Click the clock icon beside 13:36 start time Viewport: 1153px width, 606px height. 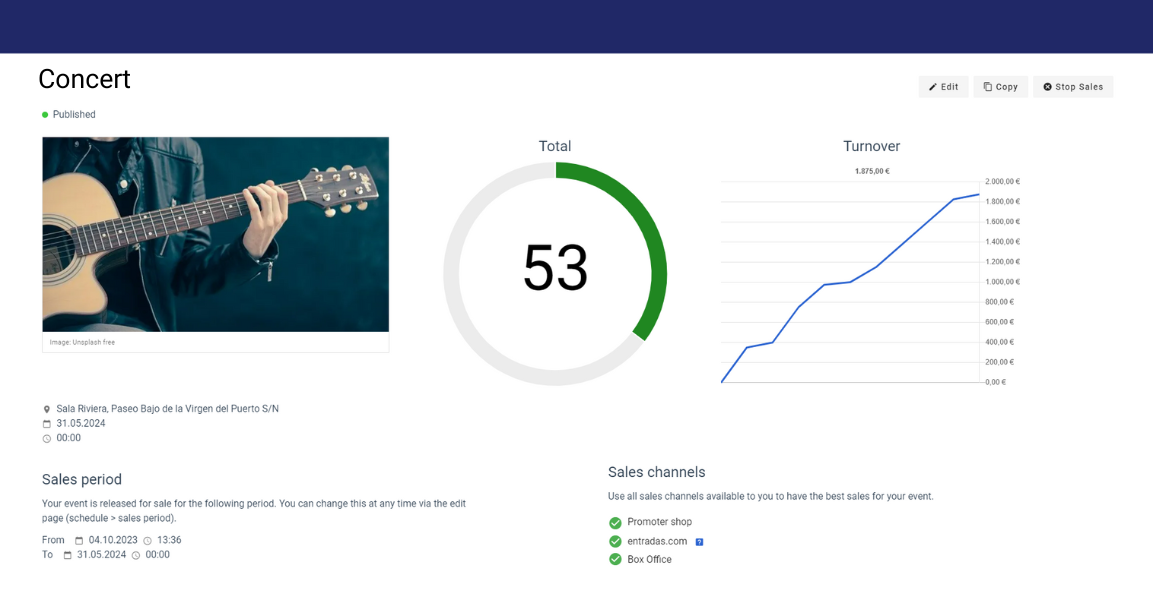pyautogui.click(x=147, y=541)
